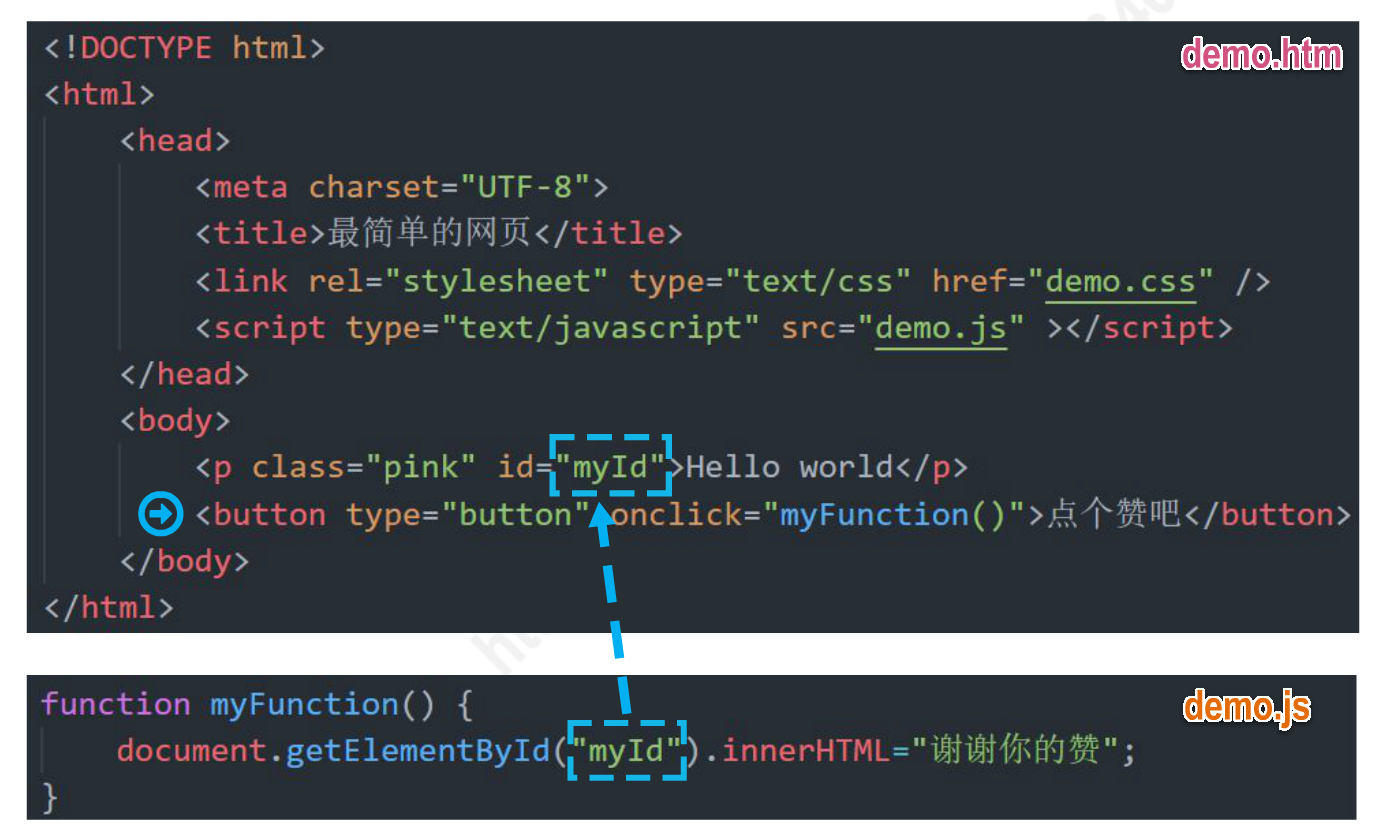
Task: Click the link tag name
Action: click(250, 281)
